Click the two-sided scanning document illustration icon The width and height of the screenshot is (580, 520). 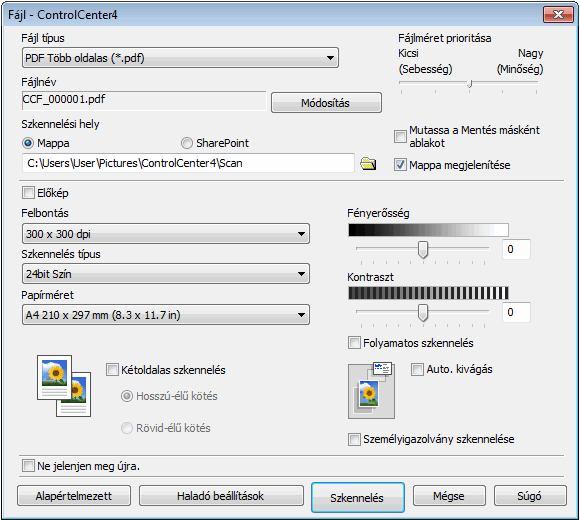[64, 386]
